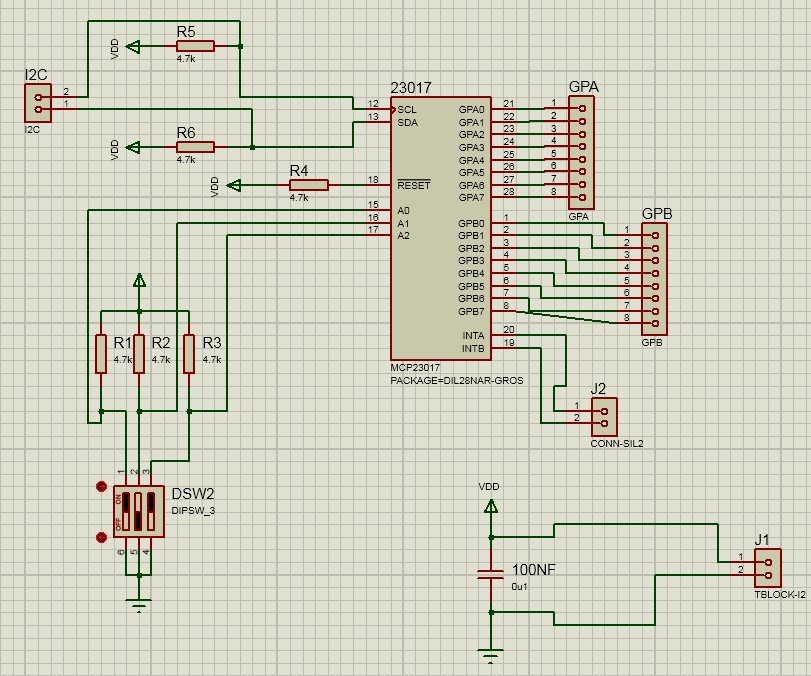Toggle DSW2 switch 3 slider
The width and height of the screenshot is (811, 676).
tap(151, 512)
